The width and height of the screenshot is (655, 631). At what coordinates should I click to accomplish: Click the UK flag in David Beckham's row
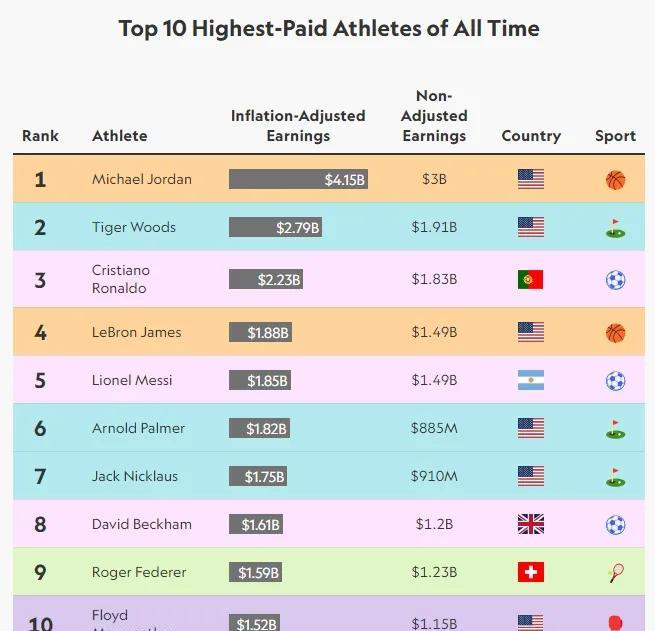[531, 524]
